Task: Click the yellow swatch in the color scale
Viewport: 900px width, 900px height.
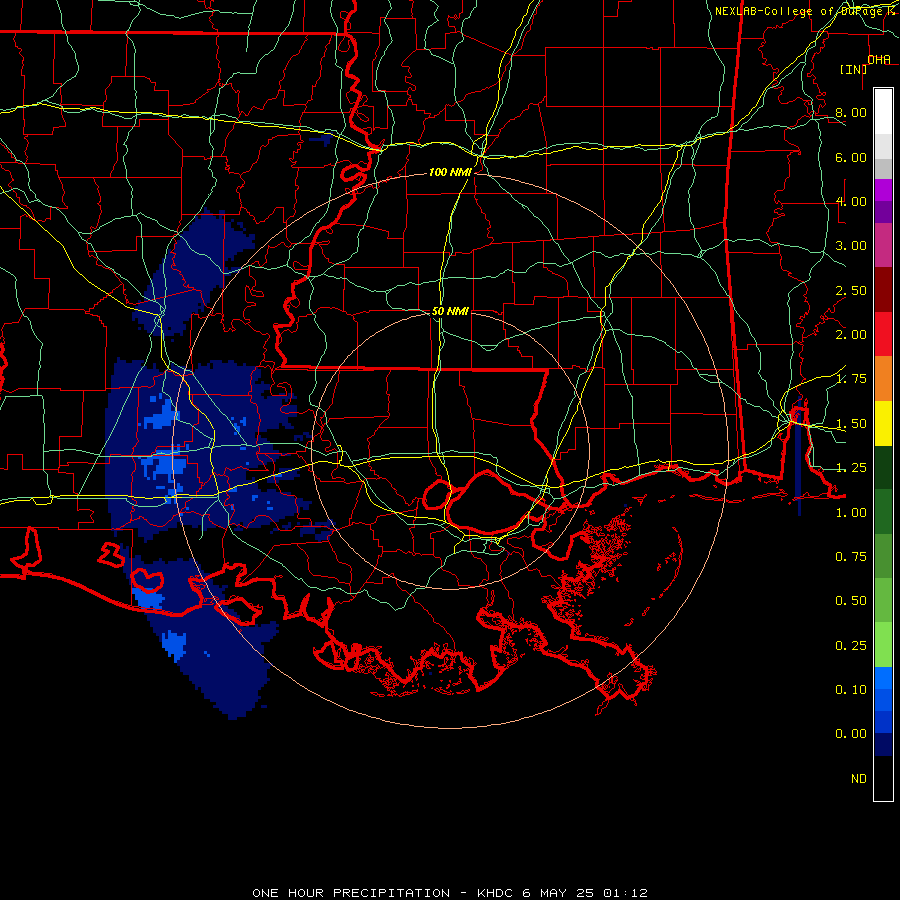Action: coord(883,424)
